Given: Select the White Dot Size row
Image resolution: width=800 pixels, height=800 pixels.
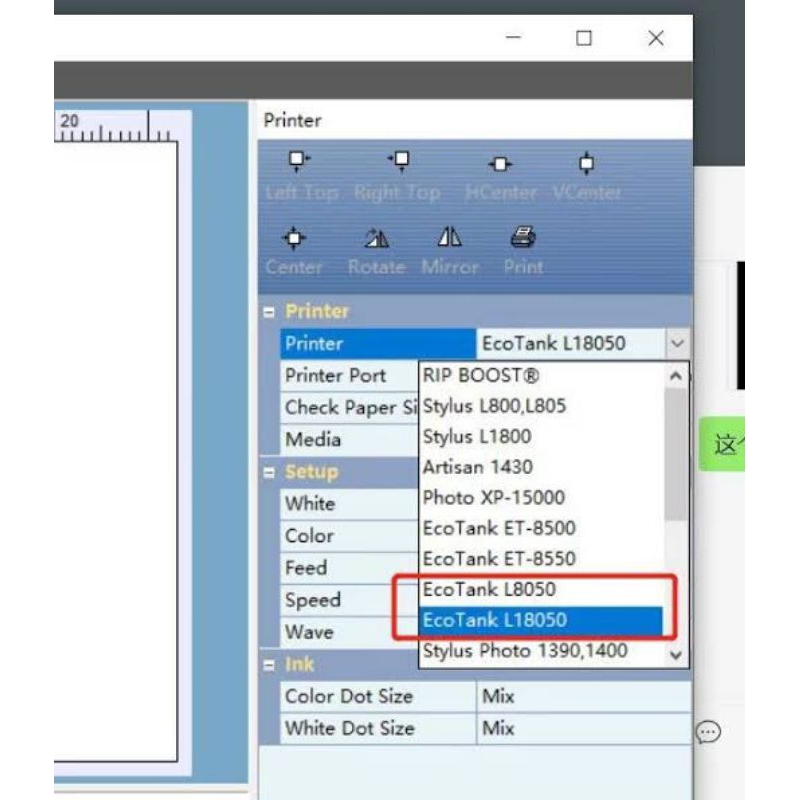Looking at the screenshot, I should (x=486, y=729).
